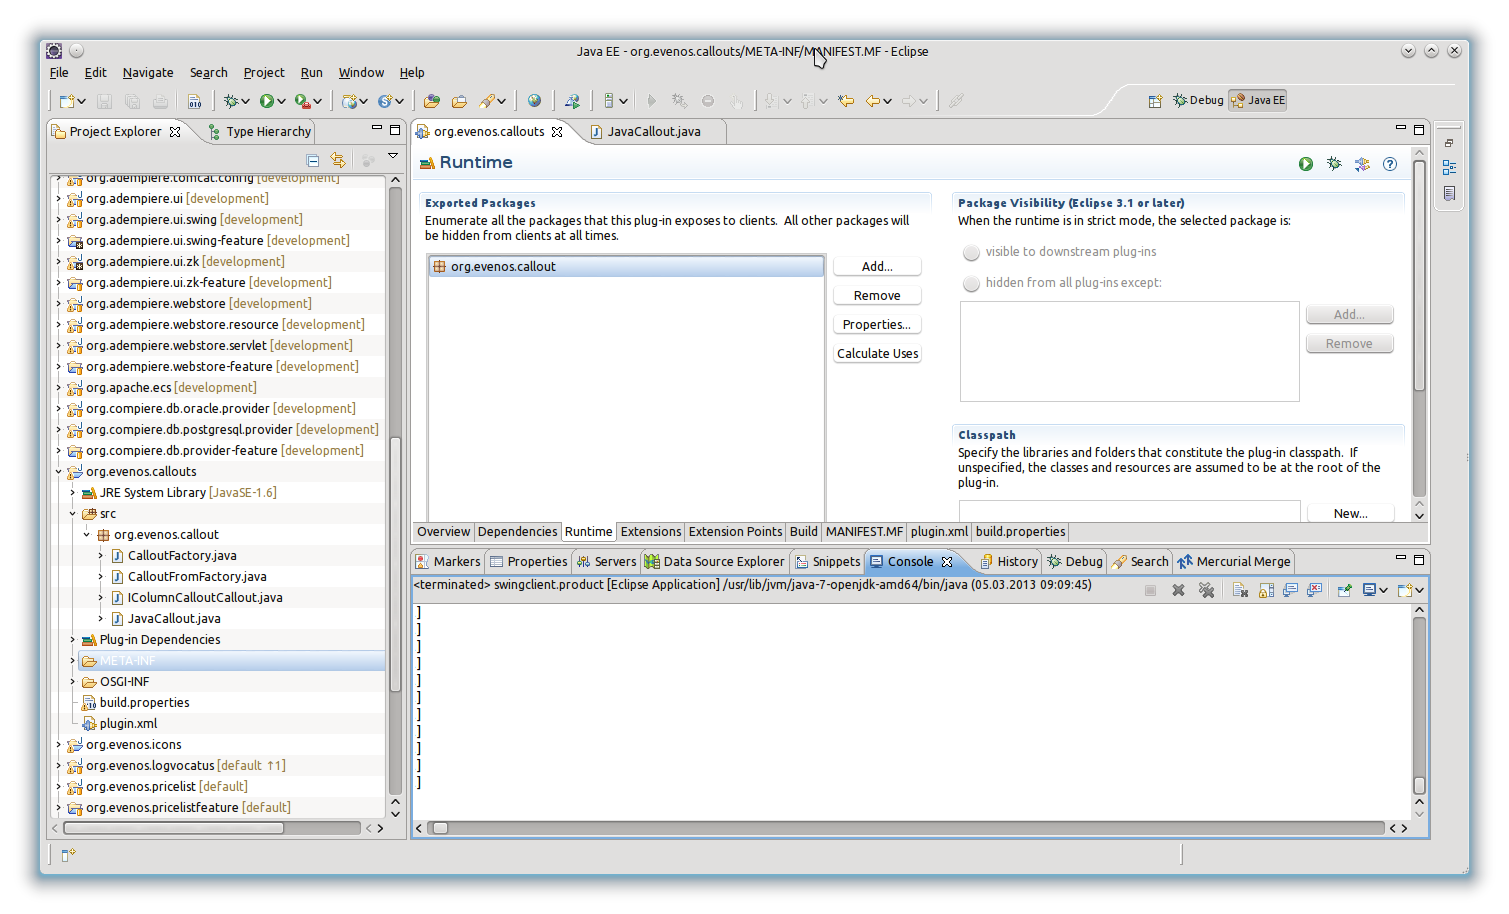Open the Run toolbar button dropdown arrow
Screen dimensions: 1509x914
(x=282, y=101)
